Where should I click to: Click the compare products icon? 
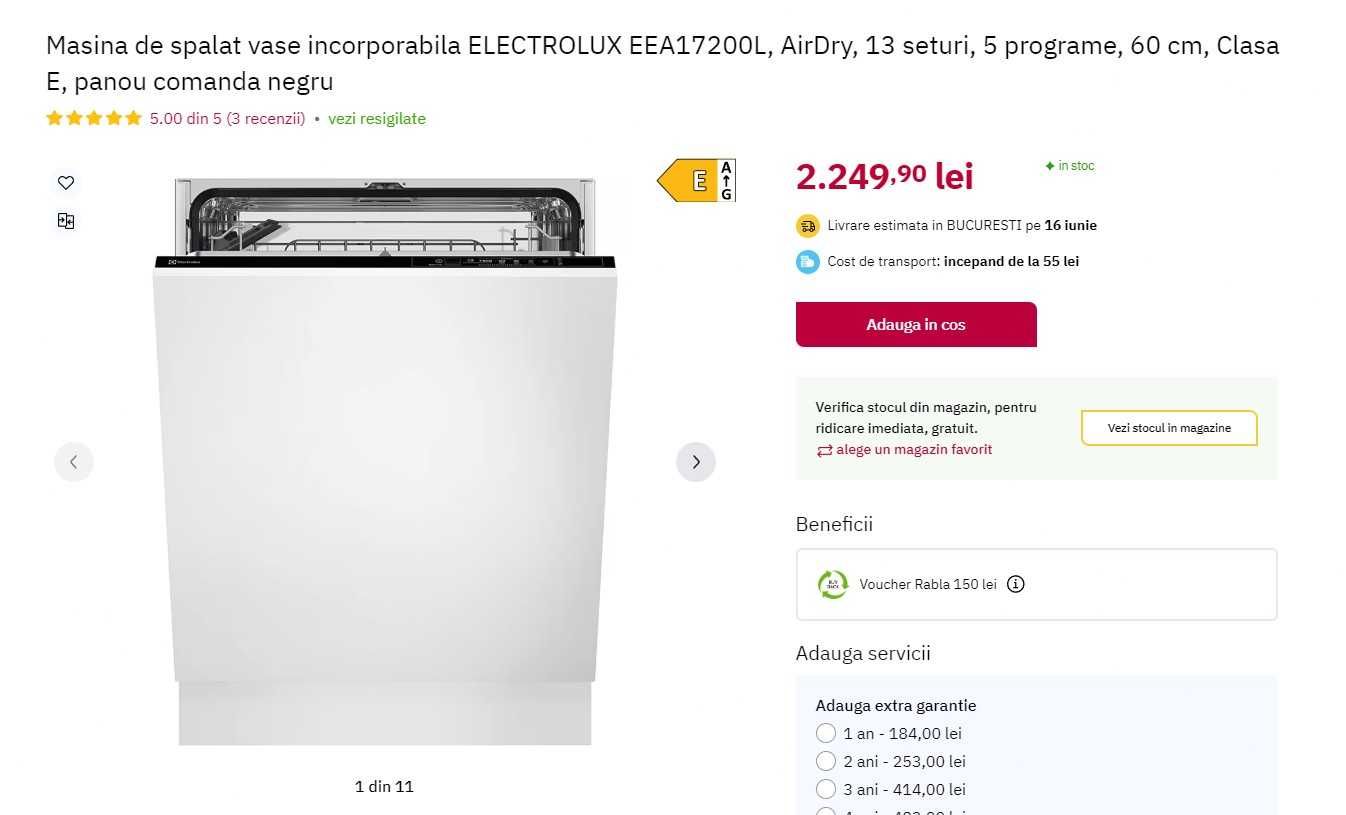point(66,221)
